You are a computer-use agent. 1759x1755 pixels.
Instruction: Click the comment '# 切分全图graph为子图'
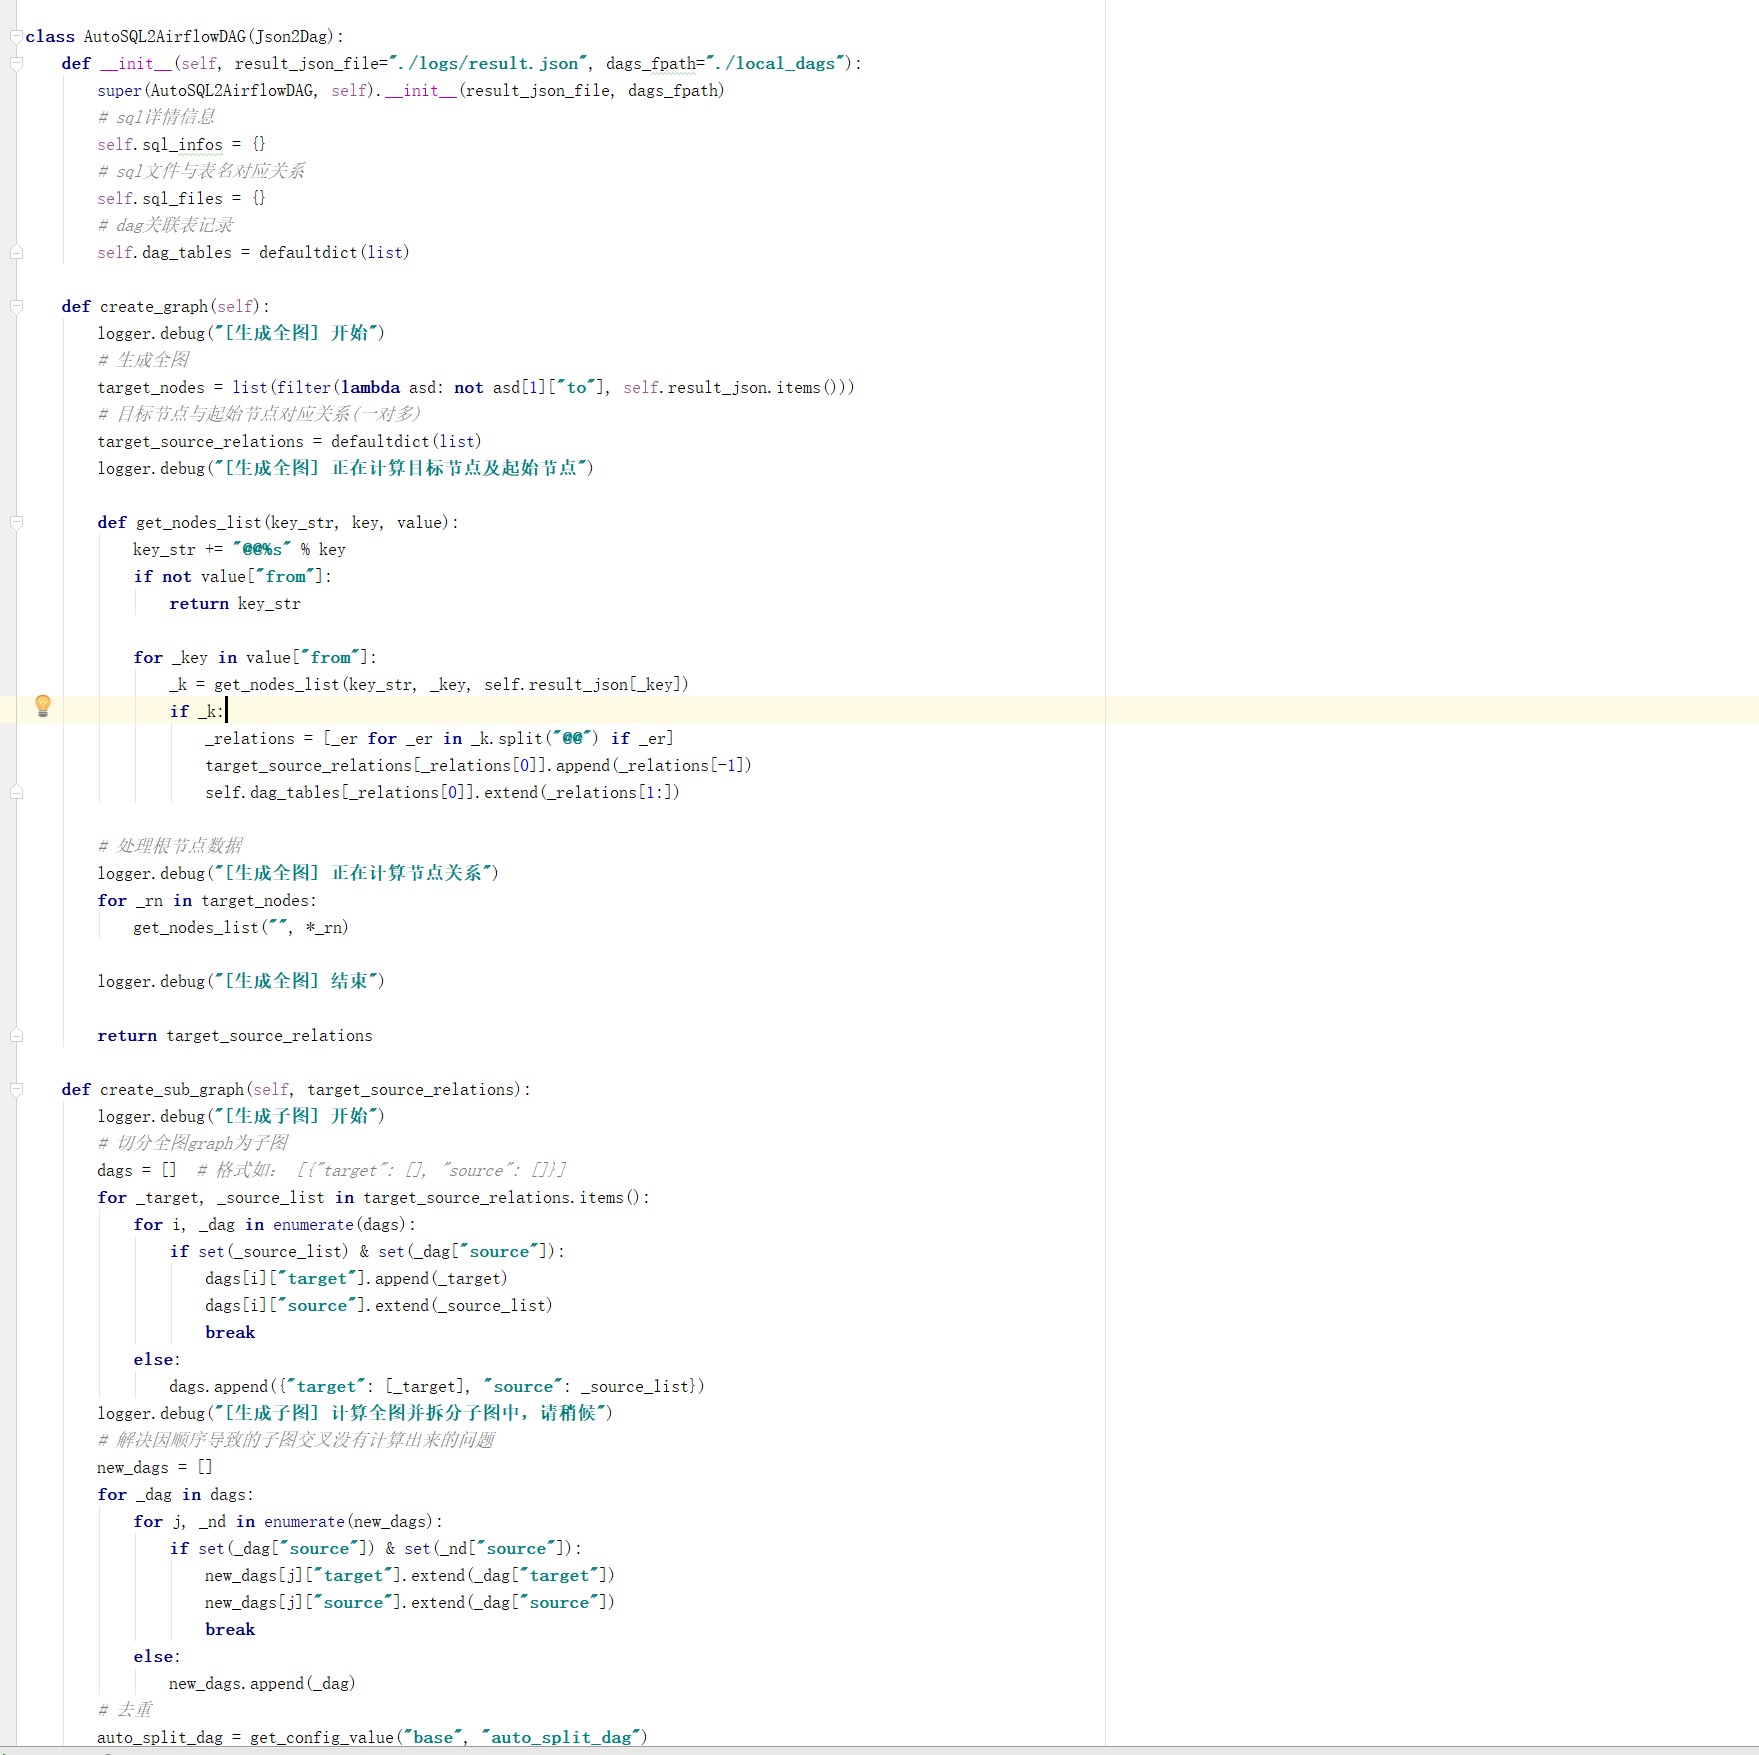[x=193, y=1143]
